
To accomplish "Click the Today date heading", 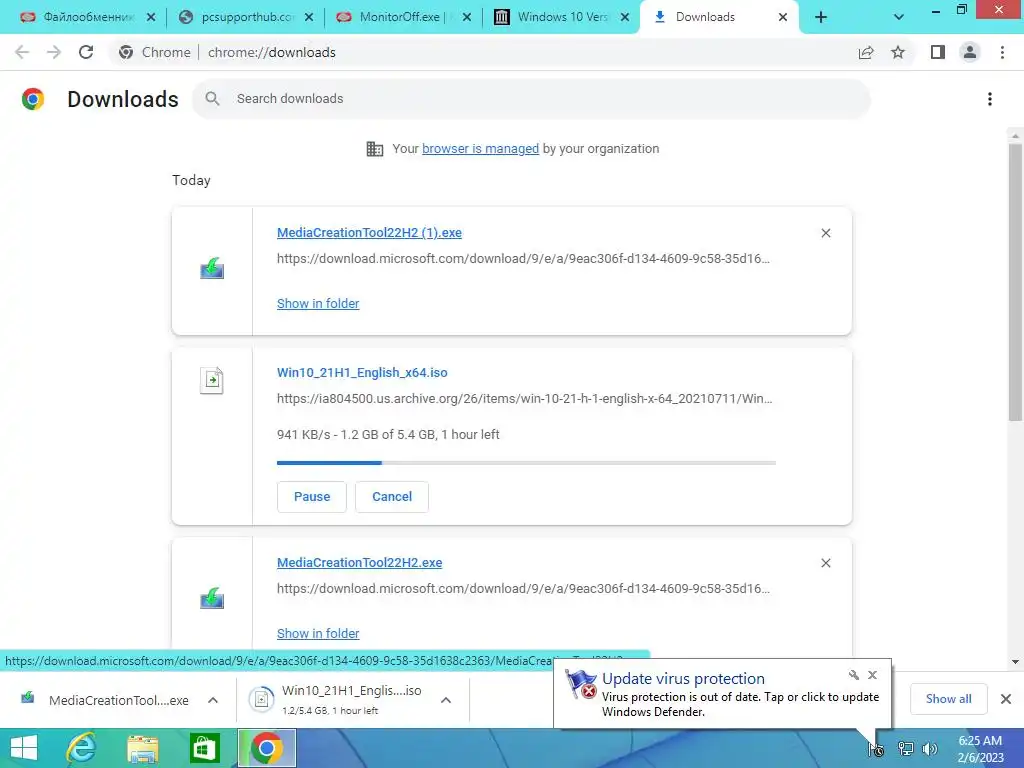I will click(191, 181).
